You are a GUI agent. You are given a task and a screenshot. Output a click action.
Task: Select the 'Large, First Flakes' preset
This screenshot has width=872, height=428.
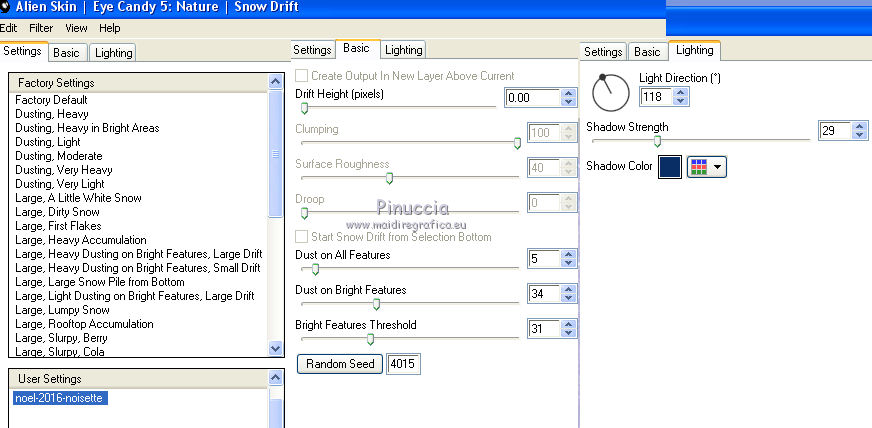point(58,226)
